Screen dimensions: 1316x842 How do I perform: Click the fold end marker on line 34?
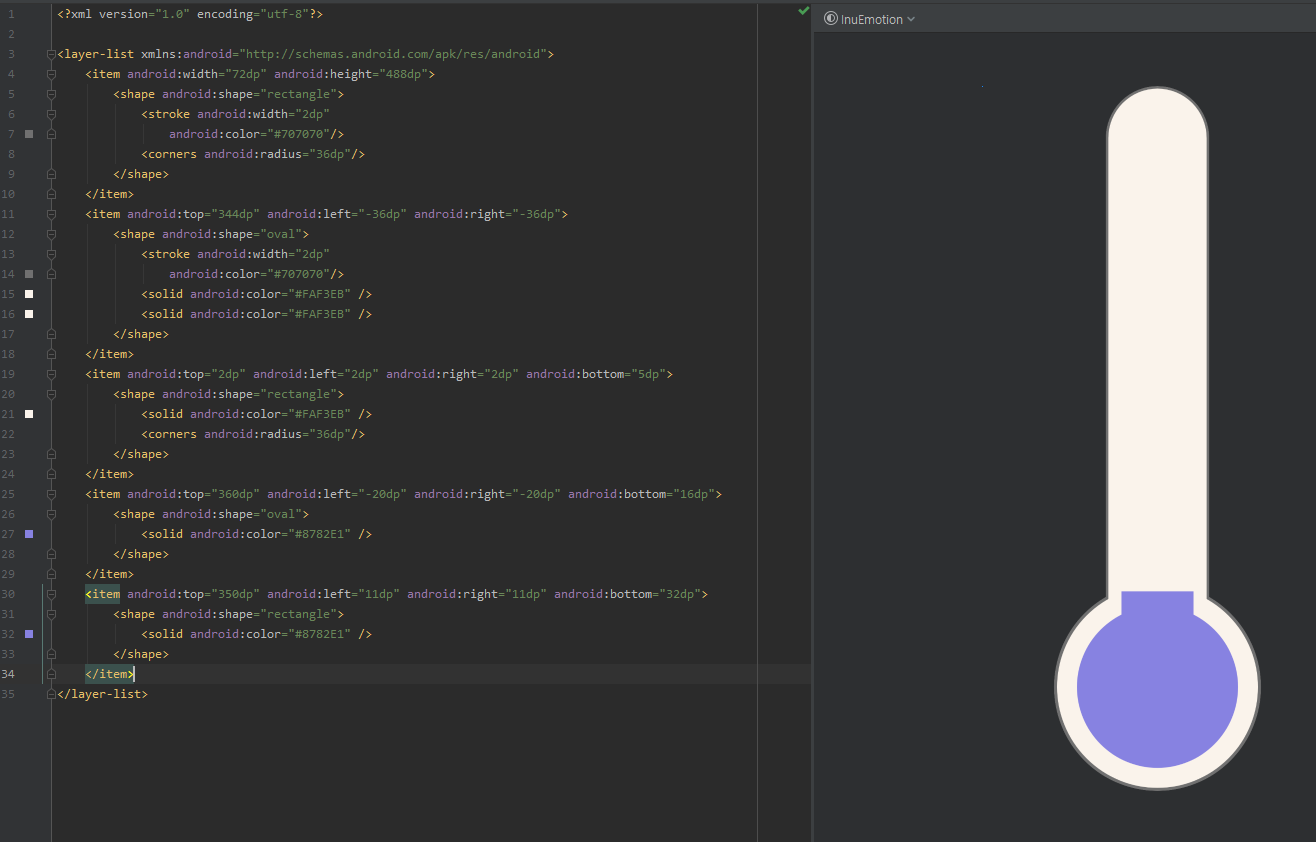[51, 674]
